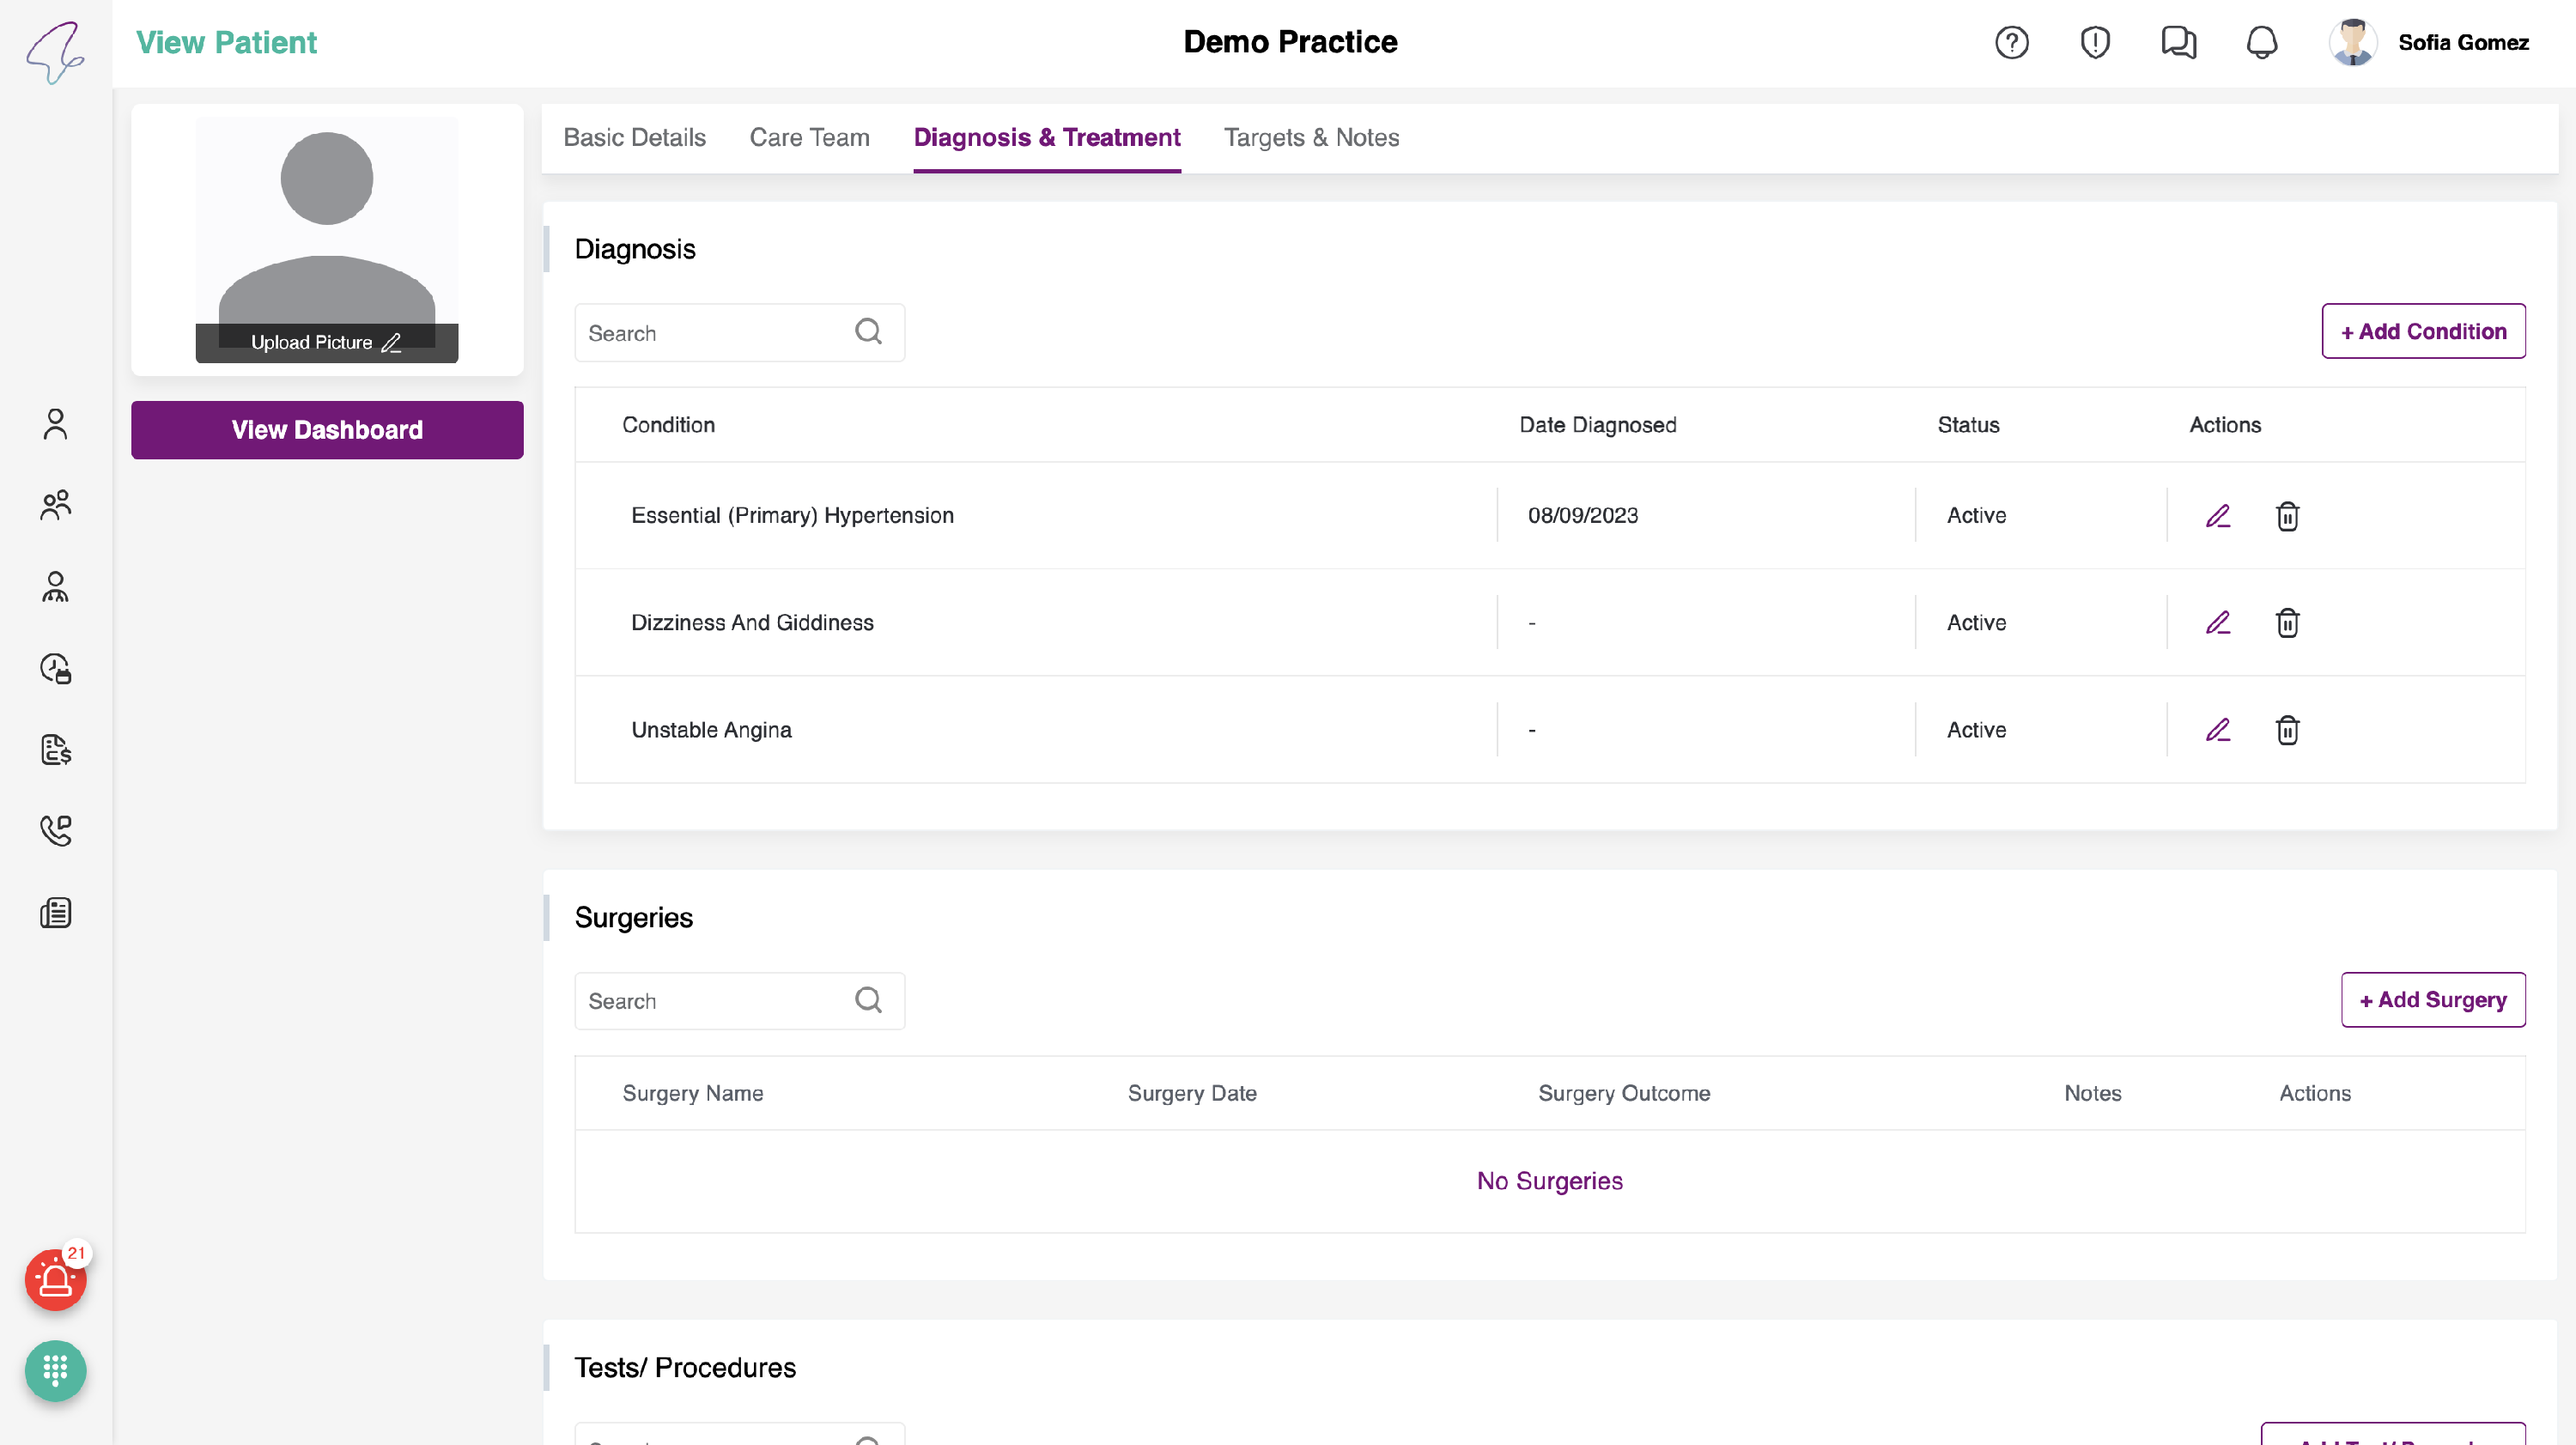Click the Add Condition button

2422,331
